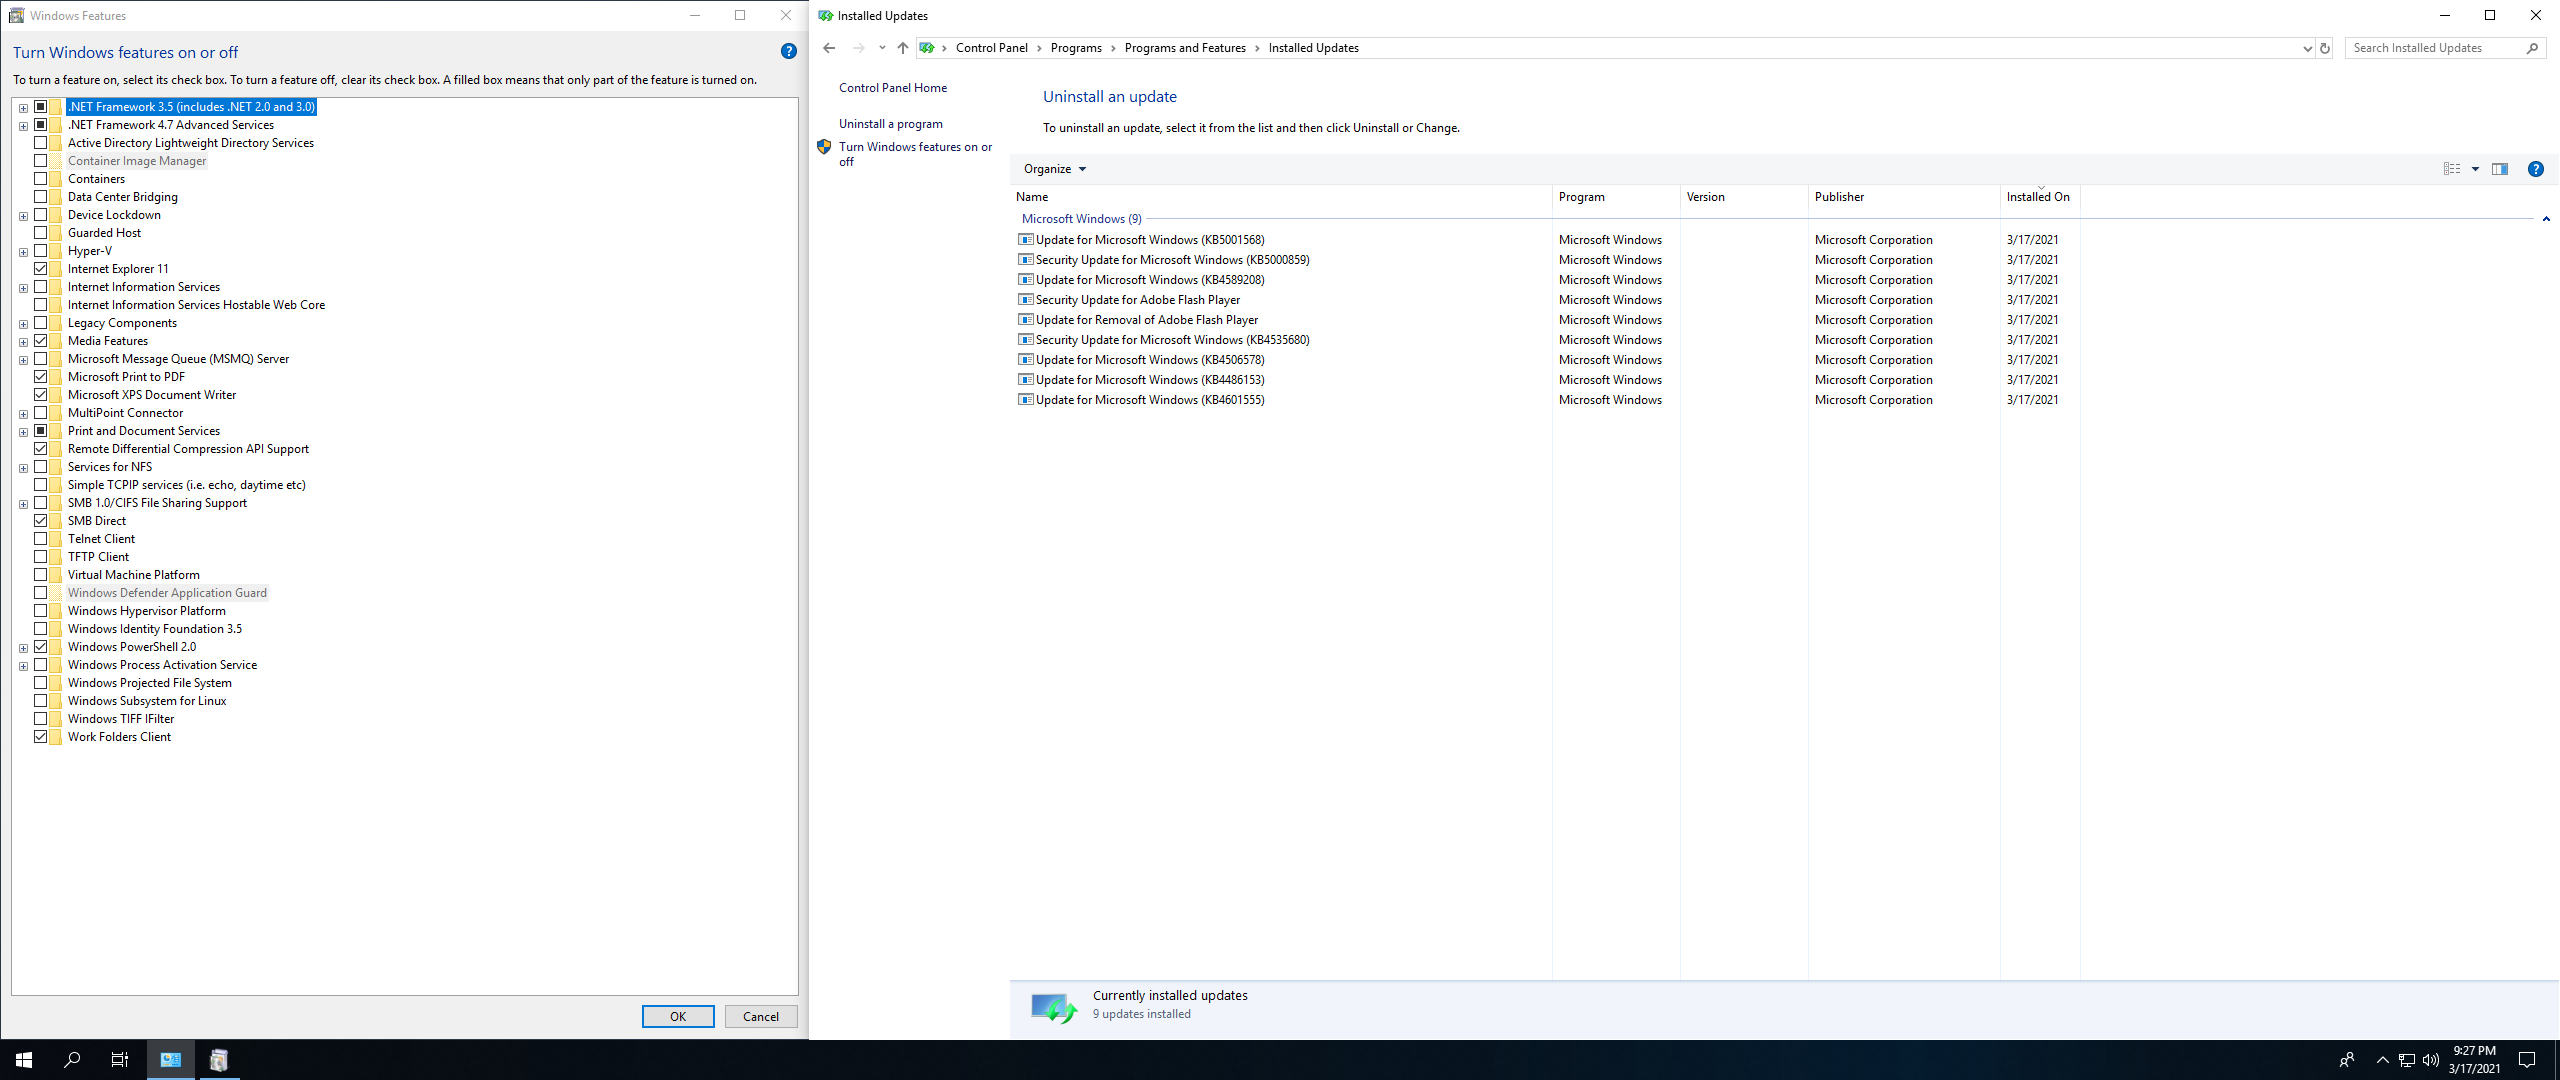
Task: Uncheck Internet Explorer 11
Action: point(41,269)
